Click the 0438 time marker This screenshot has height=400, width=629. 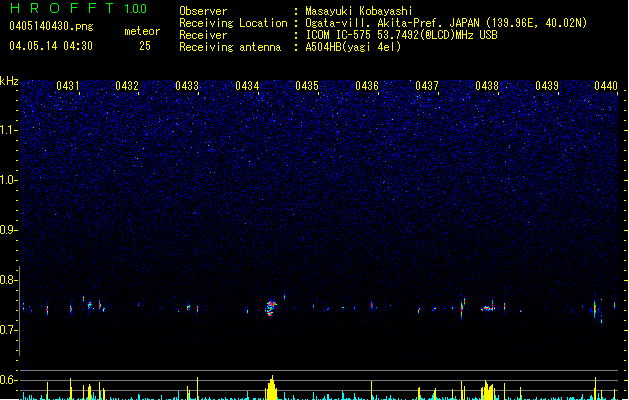pyautogui.click(x=487, y=86)
